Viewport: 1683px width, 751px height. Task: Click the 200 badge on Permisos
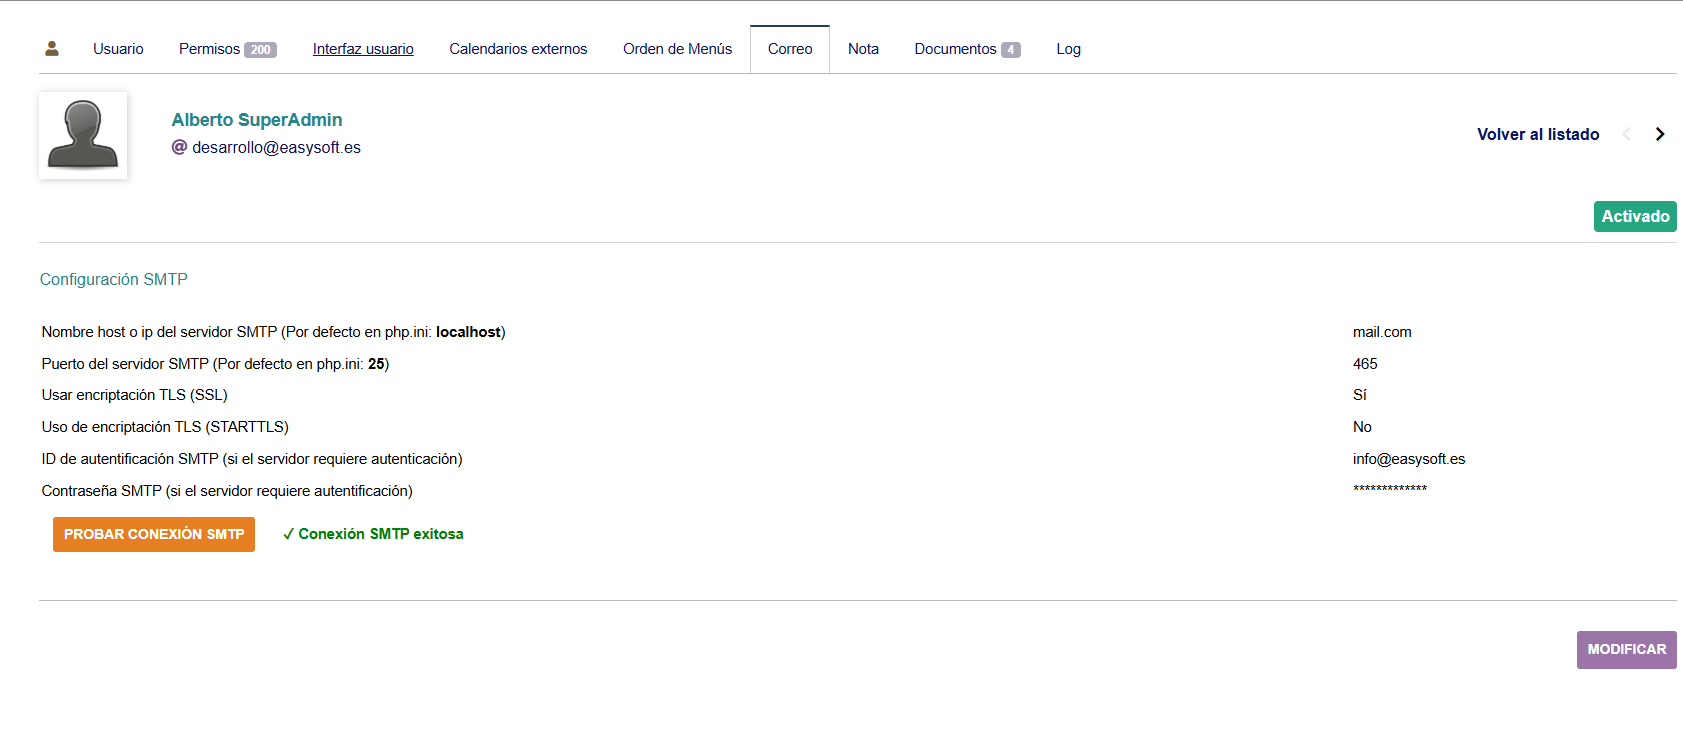[x=260, y=50]
